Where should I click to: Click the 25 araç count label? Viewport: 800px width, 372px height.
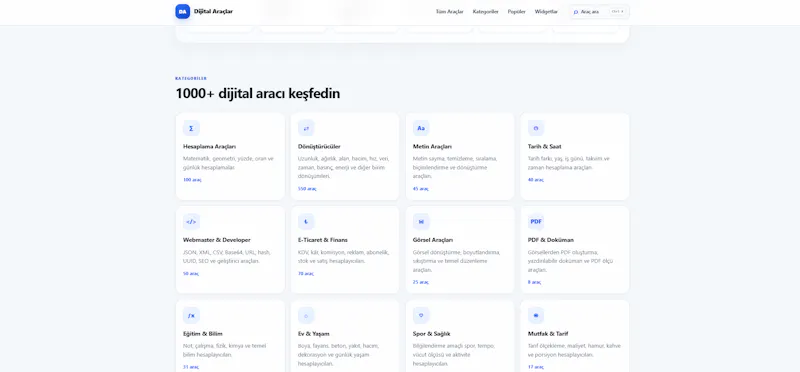421,282
